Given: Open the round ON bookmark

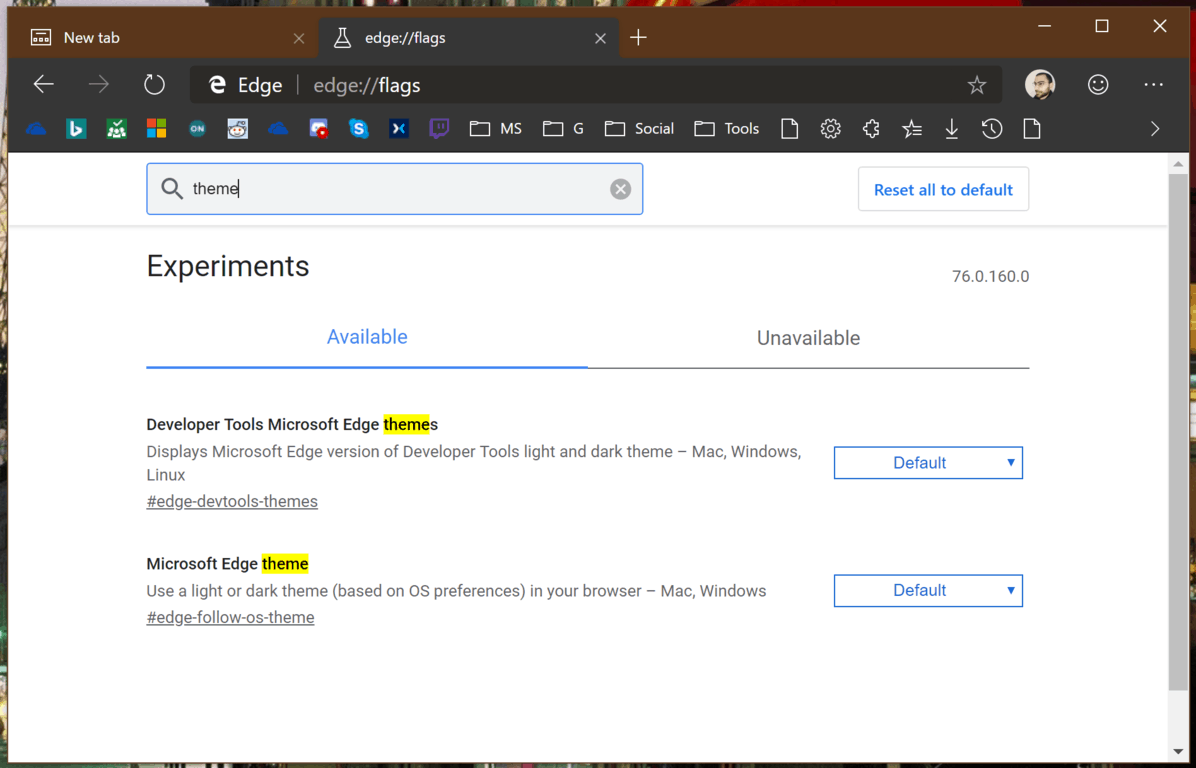Looking at the screenshot, I should pos(198,129).
